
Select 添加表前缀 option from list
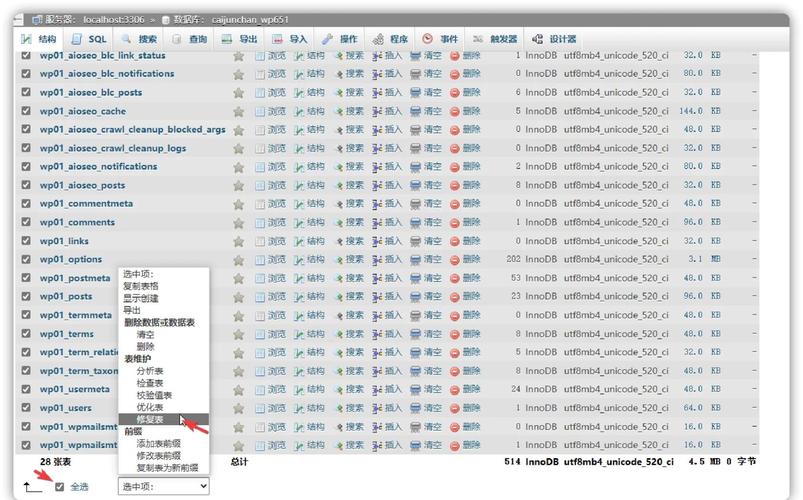(158, 443)
